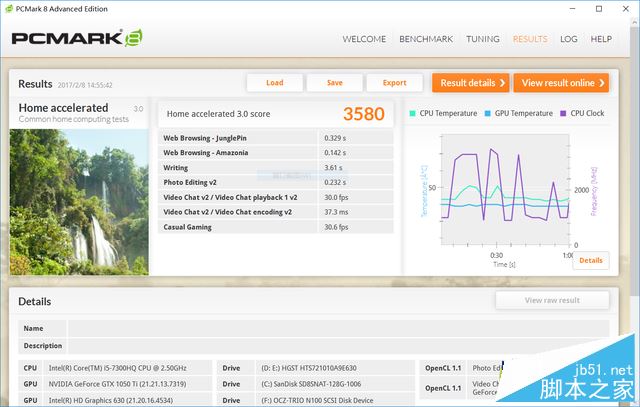Minimize the PCMark 8 window
The height and width of the screenshot is (407, 640).
572,9
